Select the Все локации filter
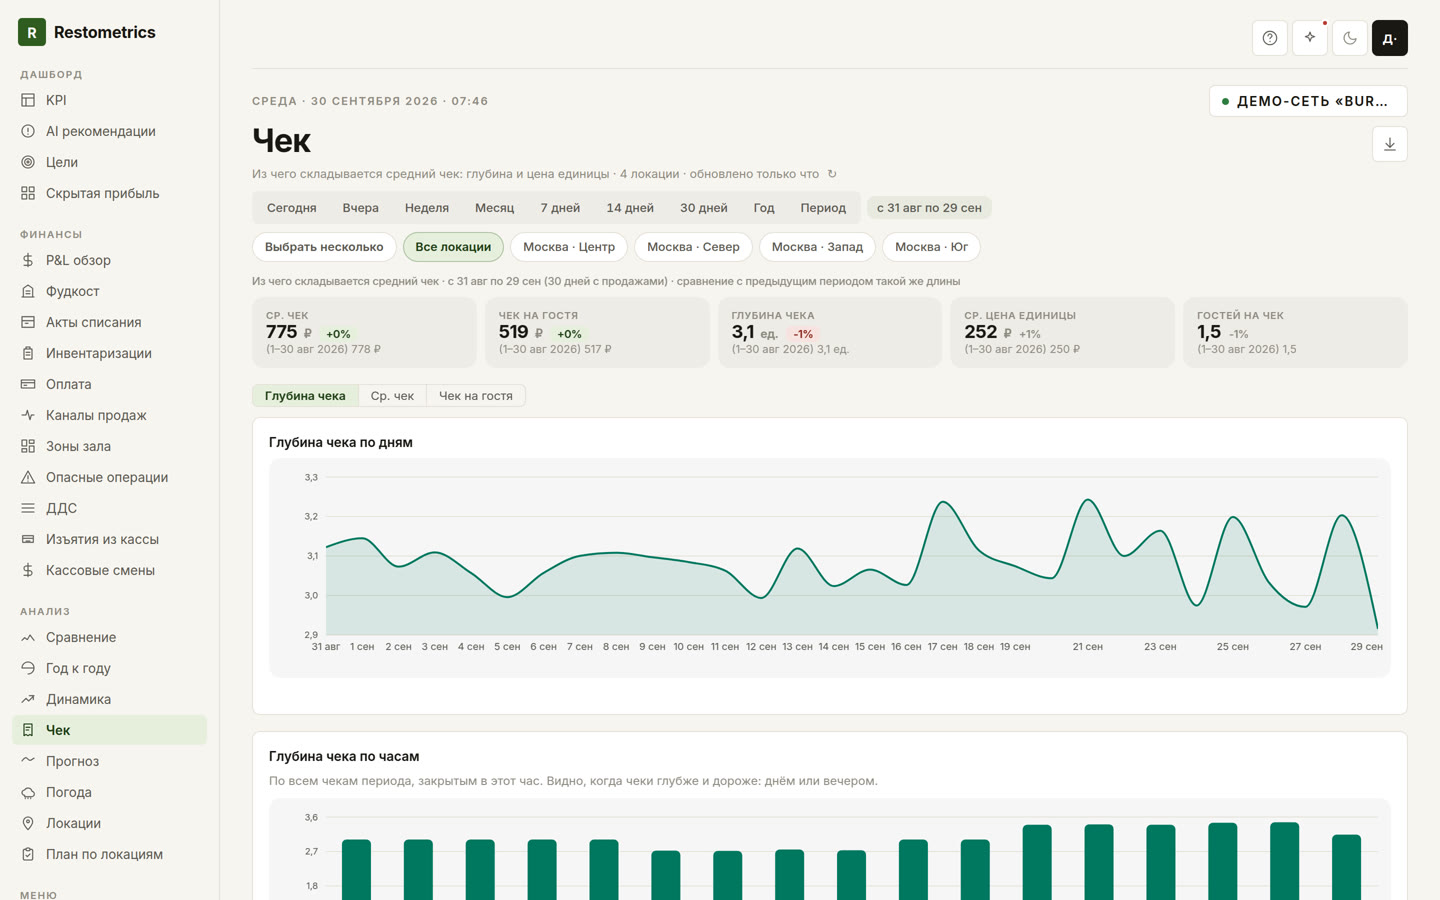This screenshot has width=1440, height=900. pos(453,247)
